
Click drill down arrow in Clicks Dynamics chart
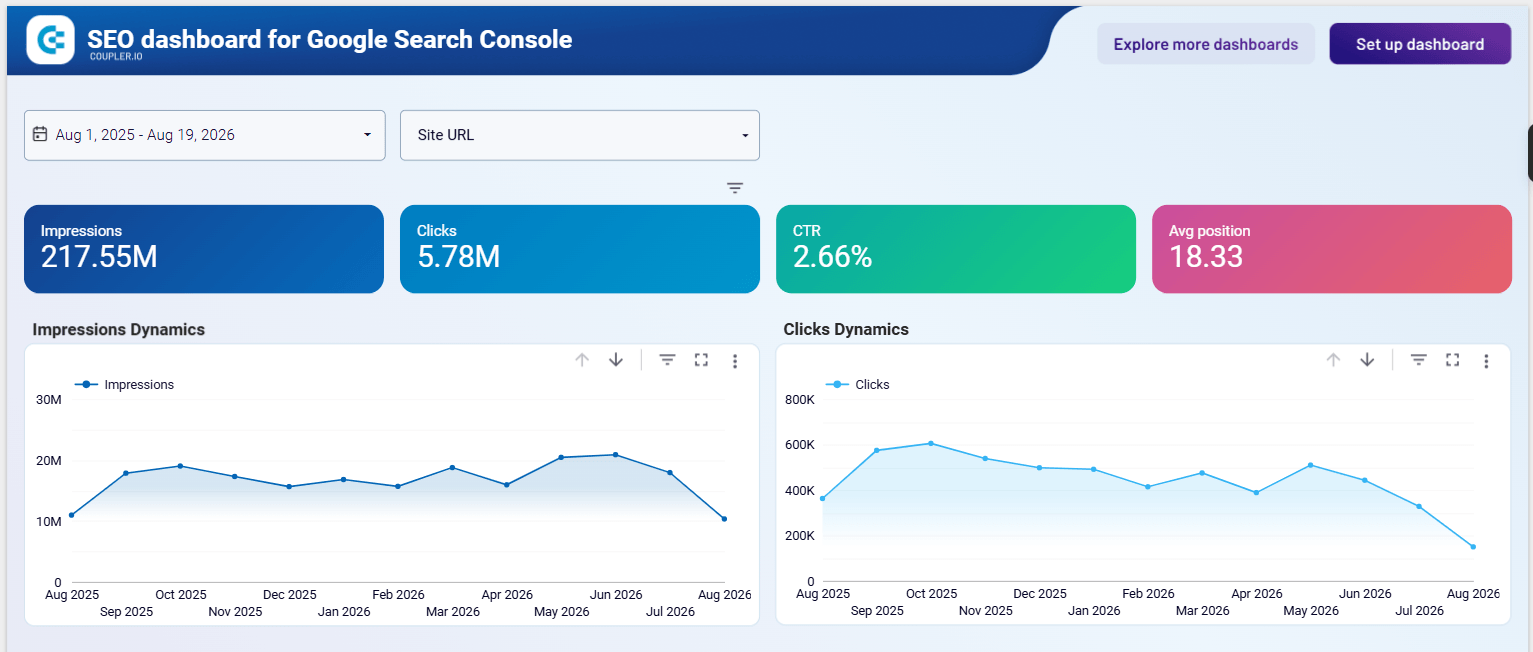1367,360
